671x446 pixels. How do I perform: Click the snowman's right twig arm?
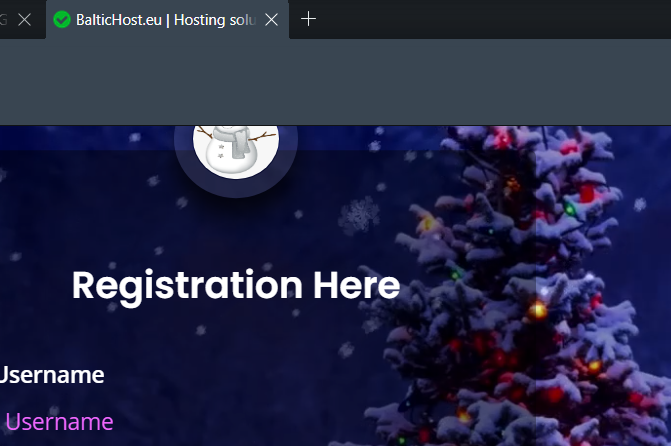pyautogui.click(x=262, y=137)
